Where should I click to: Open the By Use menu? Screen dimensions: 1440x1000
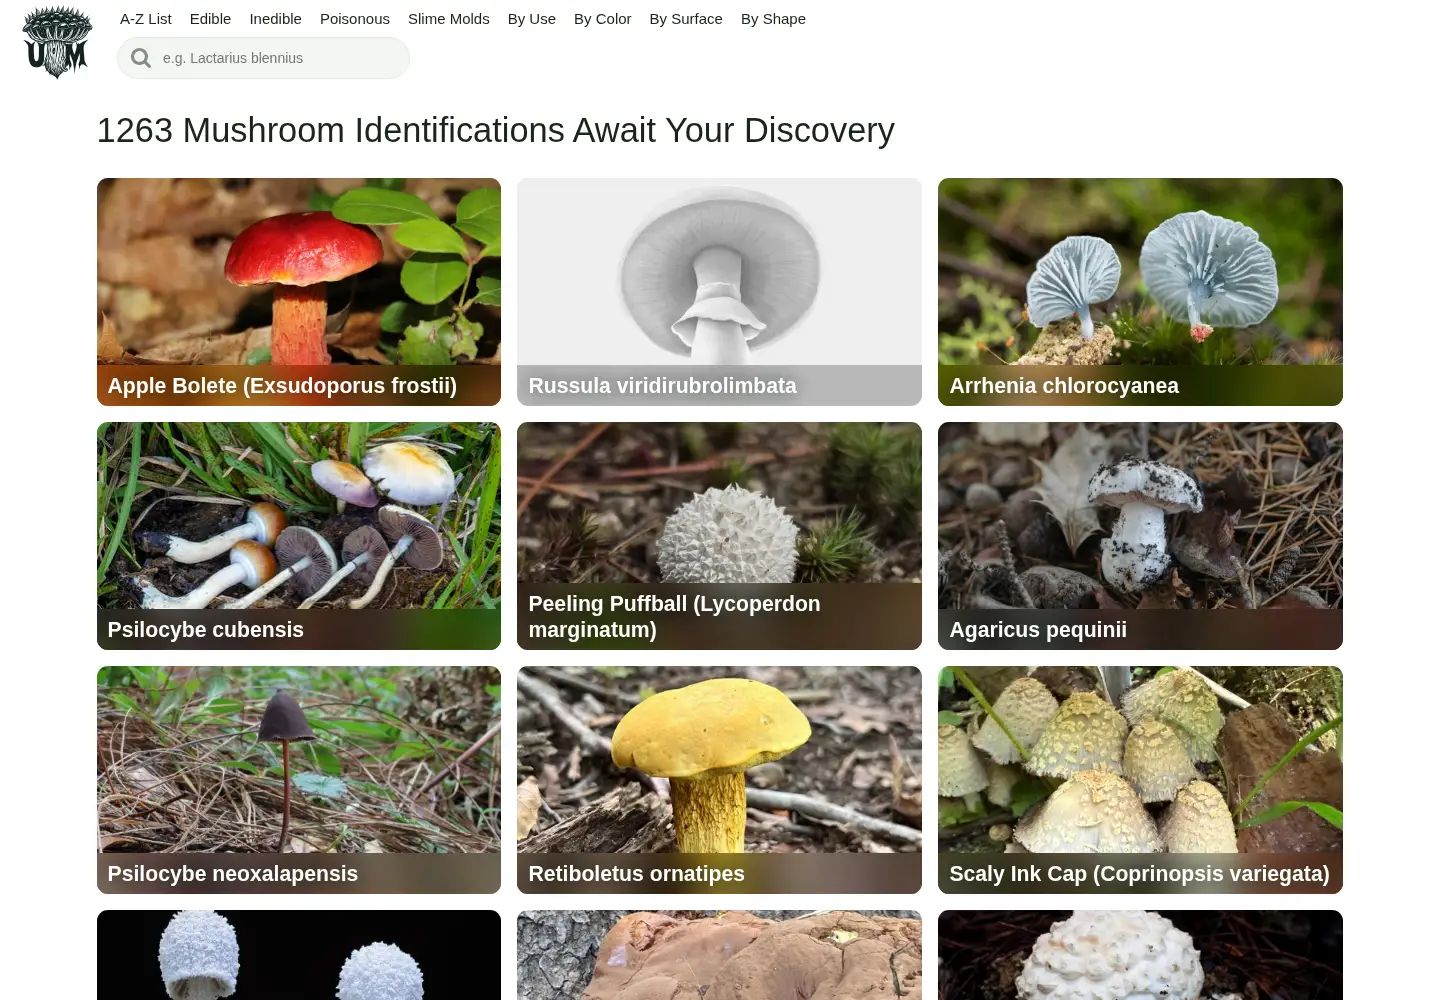pyautogui.click(x=532, y=19)
